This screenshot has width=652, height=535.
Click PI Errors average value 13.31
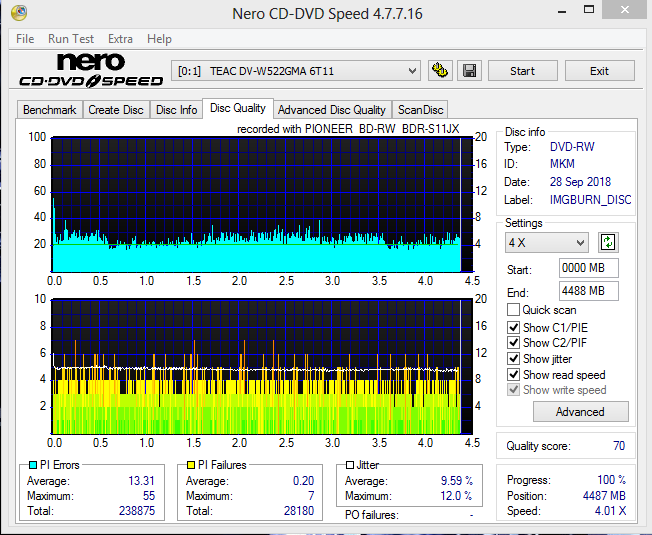point(141,481)
